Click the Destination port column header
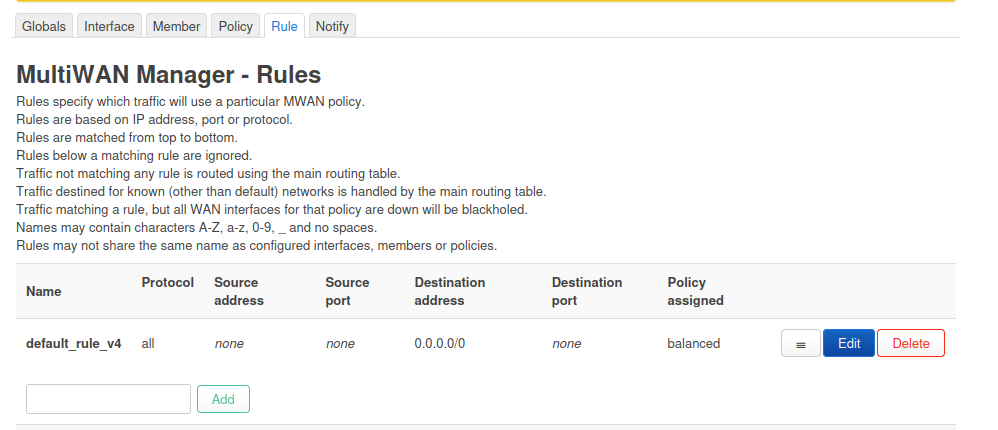The image size is (998, 430). [587, 291]
